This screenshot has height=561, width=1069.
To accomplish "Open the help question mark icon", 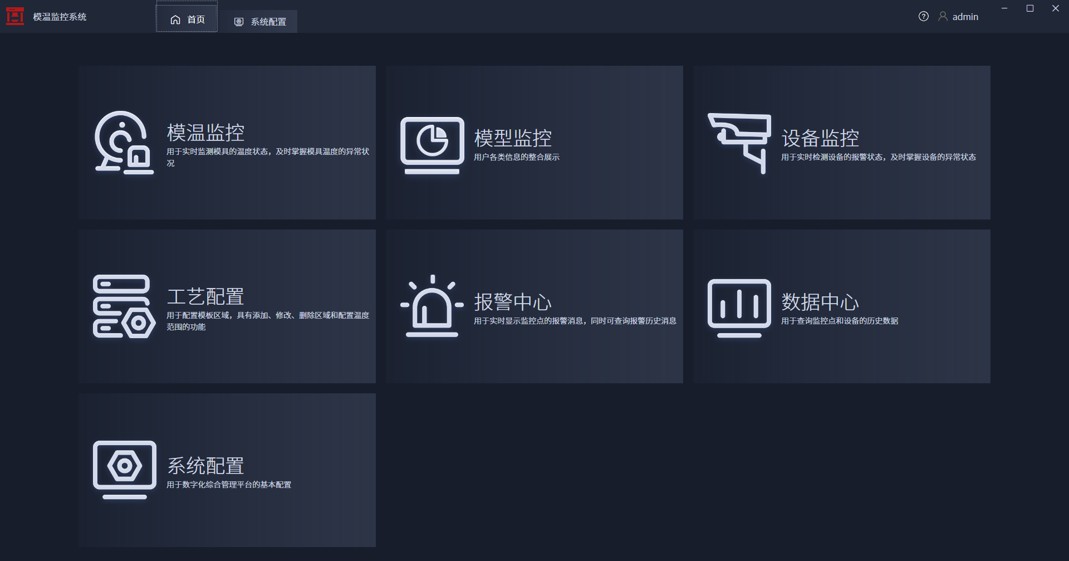I will coord(923,16).
